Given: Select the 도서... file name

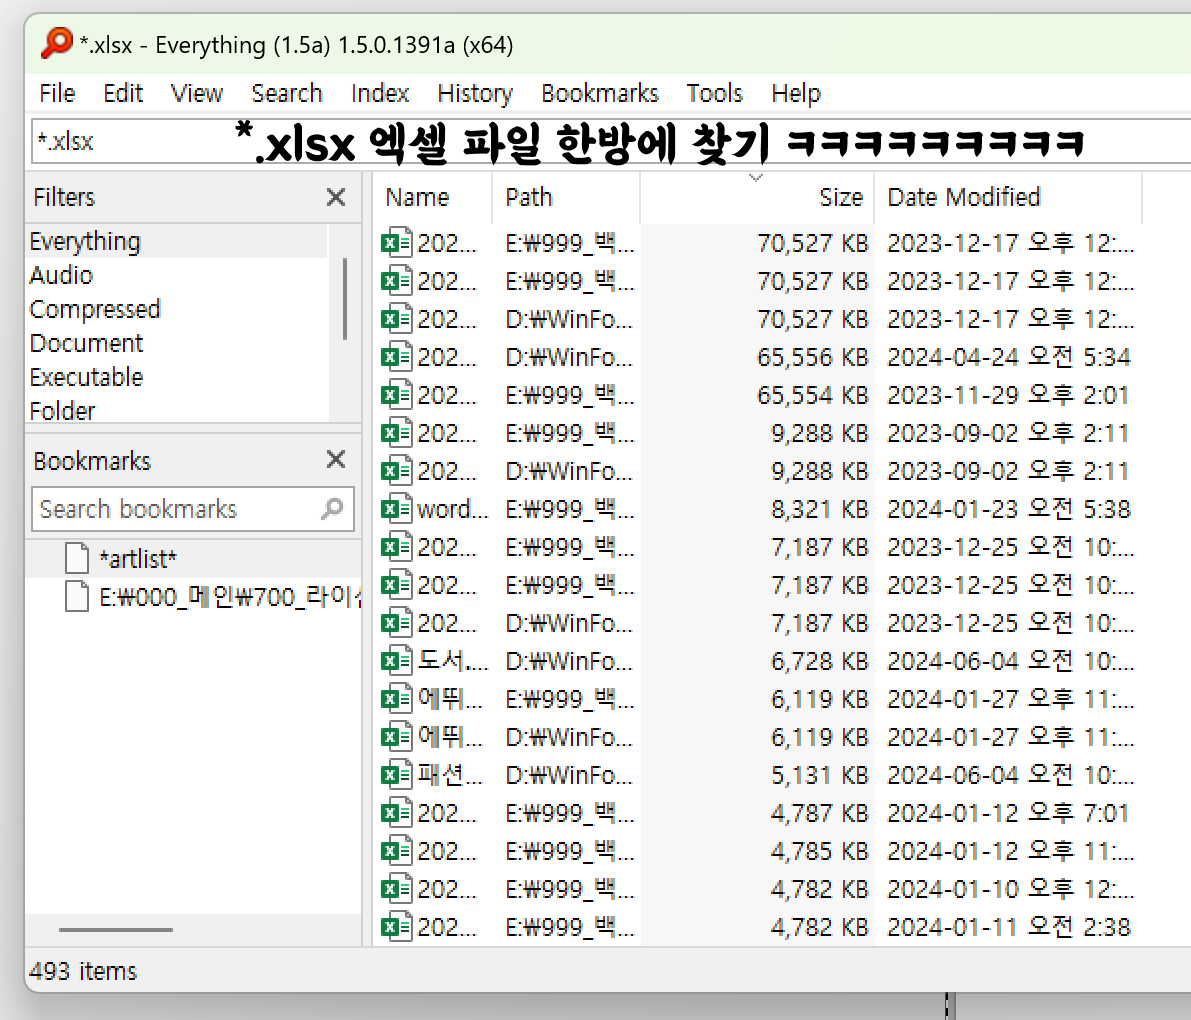Looking at the screenshot, I should [x=453, y=661].
